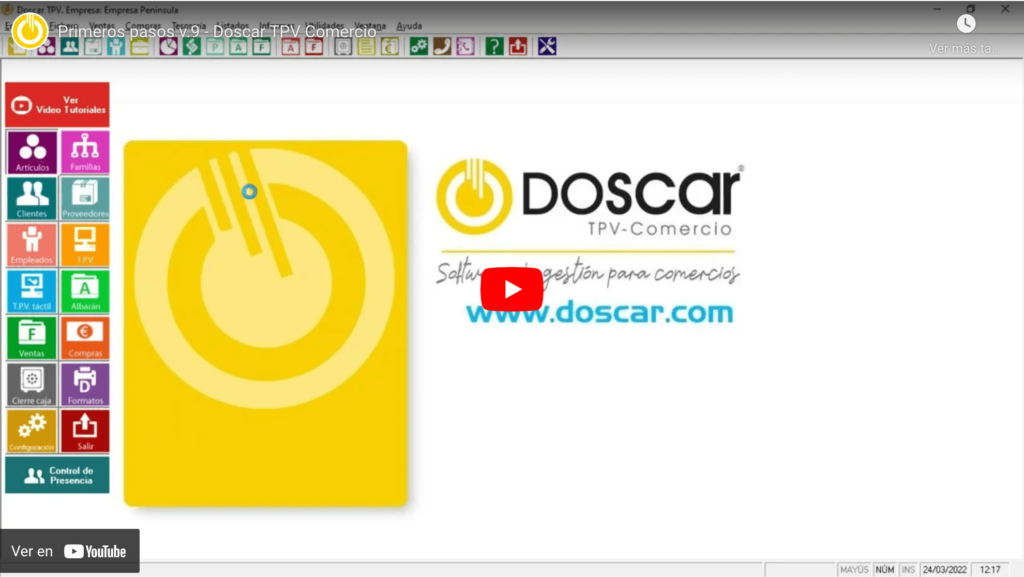Click the green F document toolbar icon

tap(262, 47)
